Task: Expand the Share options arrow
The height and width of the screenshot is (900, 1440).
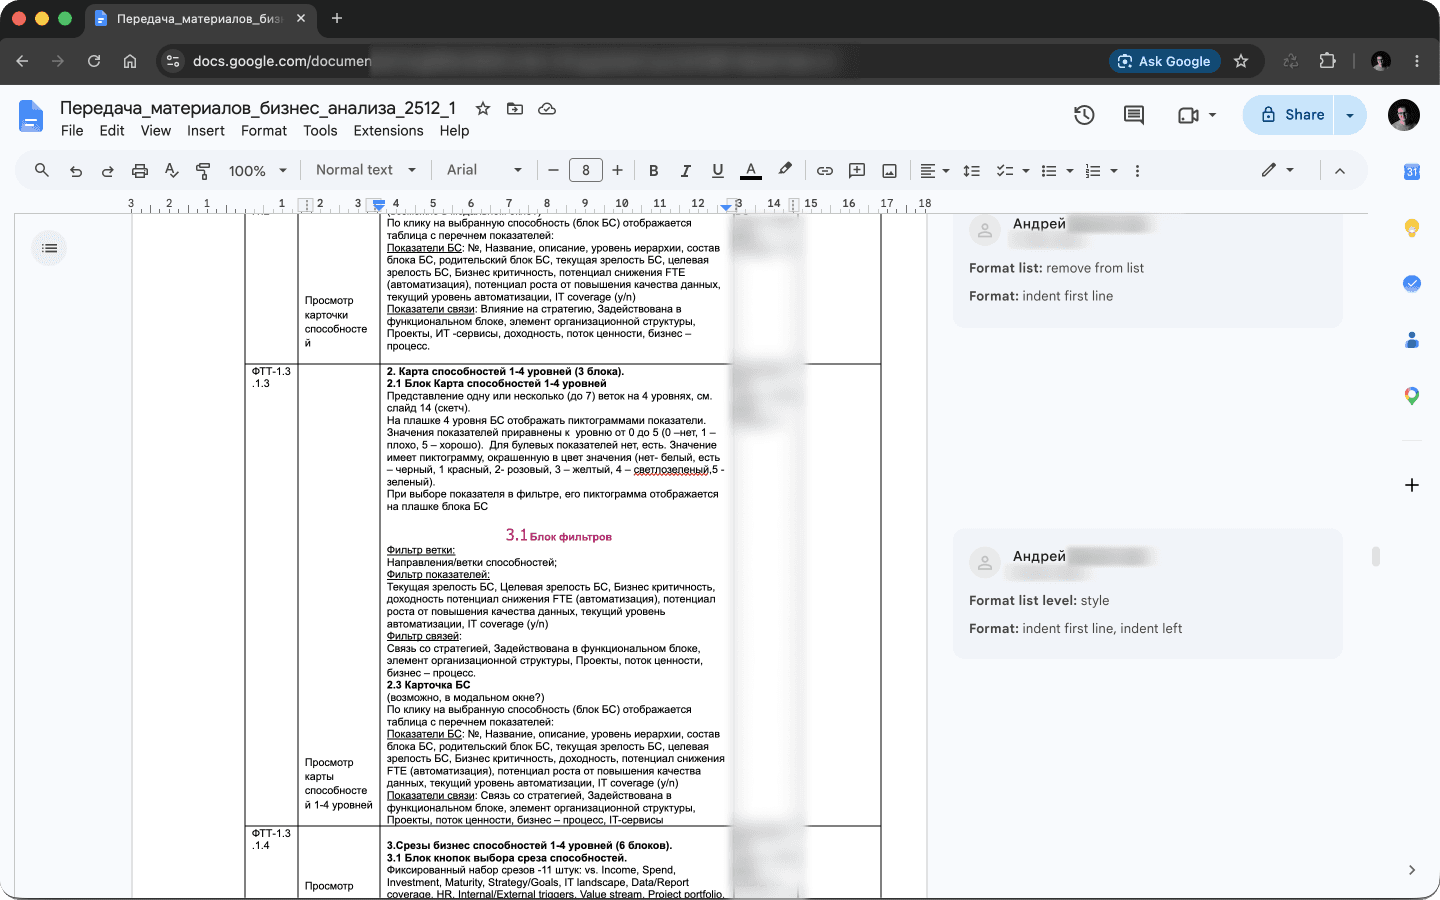Action: coord(1350,115)
